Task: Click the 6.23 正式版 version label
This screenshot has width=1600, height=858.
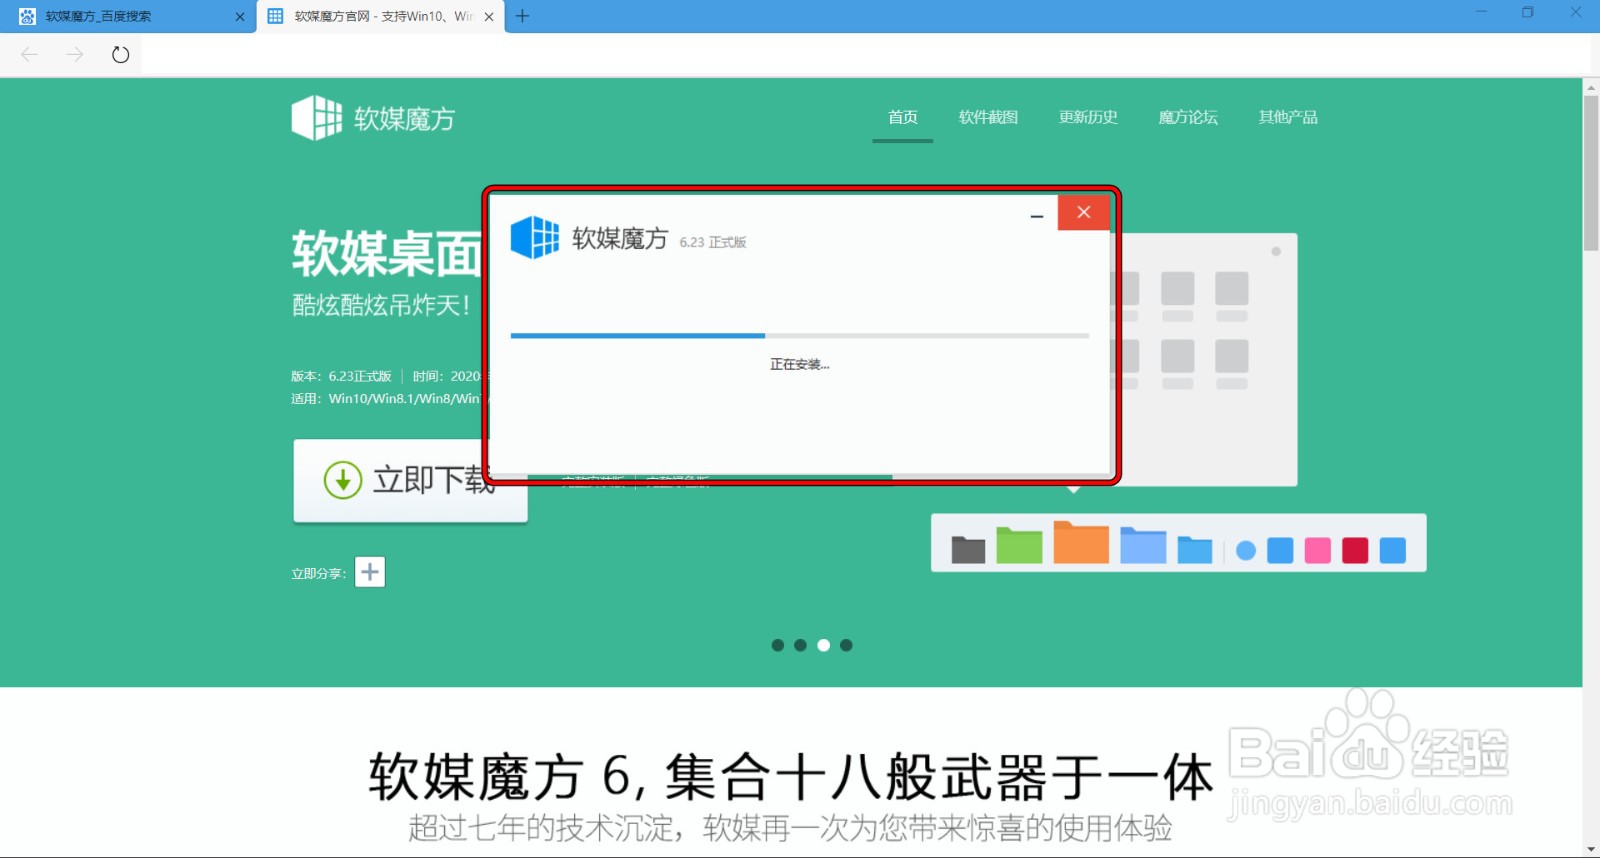Action: tap(713, 242)
